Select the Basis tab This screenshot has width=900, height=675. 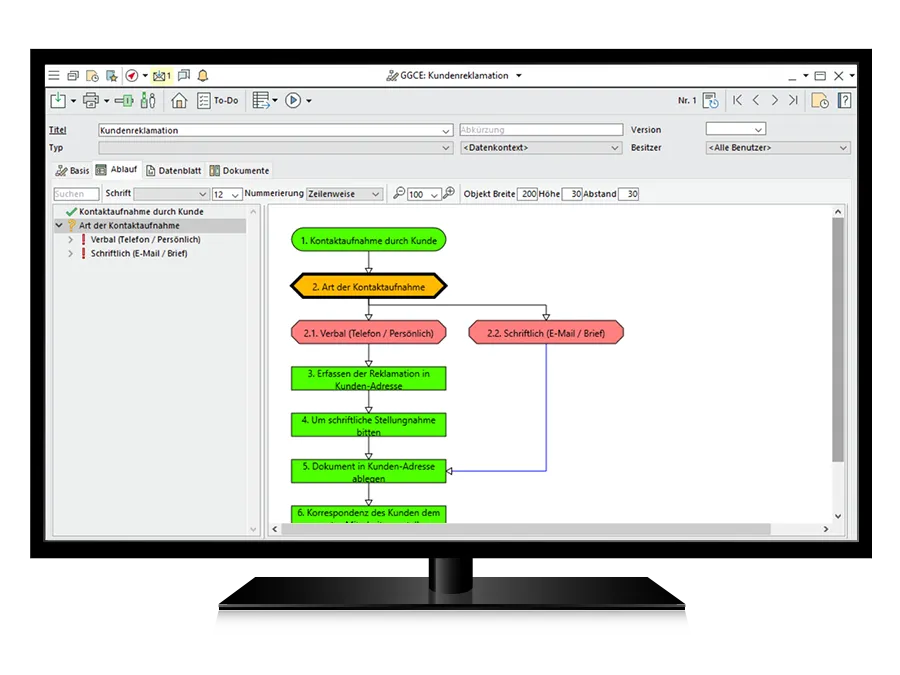coord(72,171)
